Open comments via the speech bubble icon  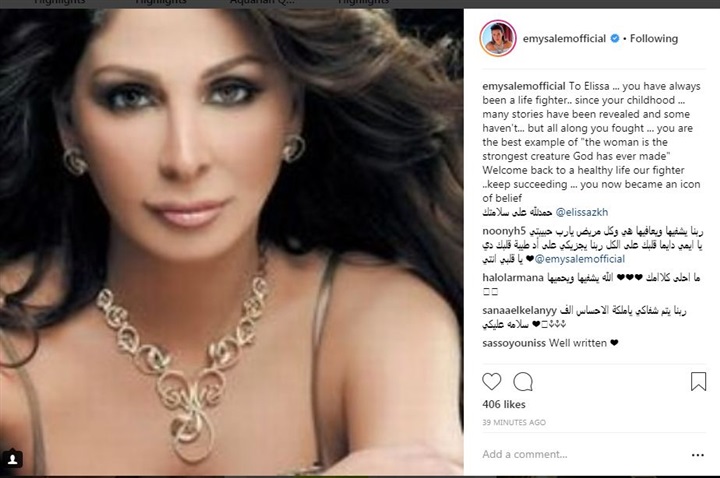click(523, 382)
